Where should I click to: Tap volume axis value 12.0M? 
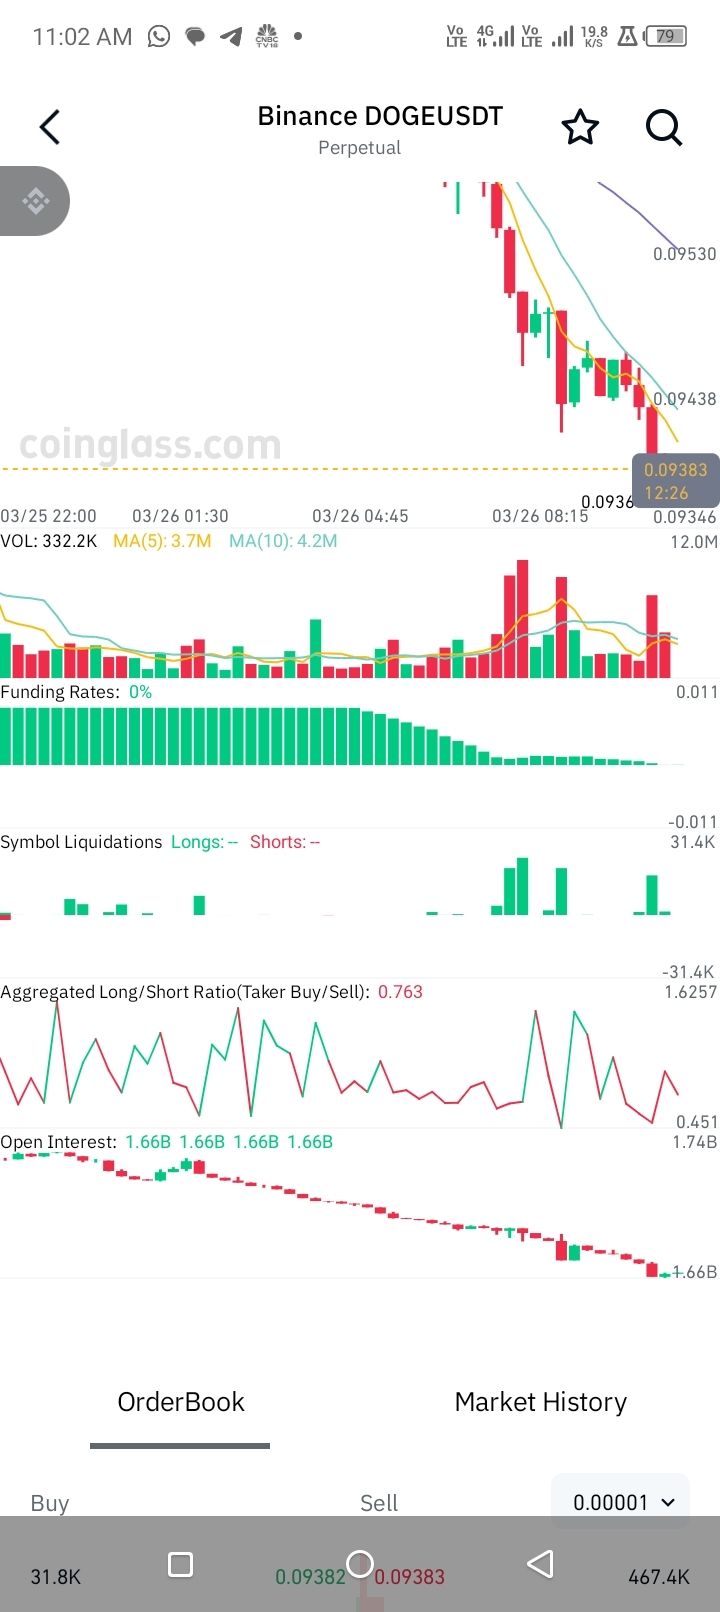[x=694, y=542]
